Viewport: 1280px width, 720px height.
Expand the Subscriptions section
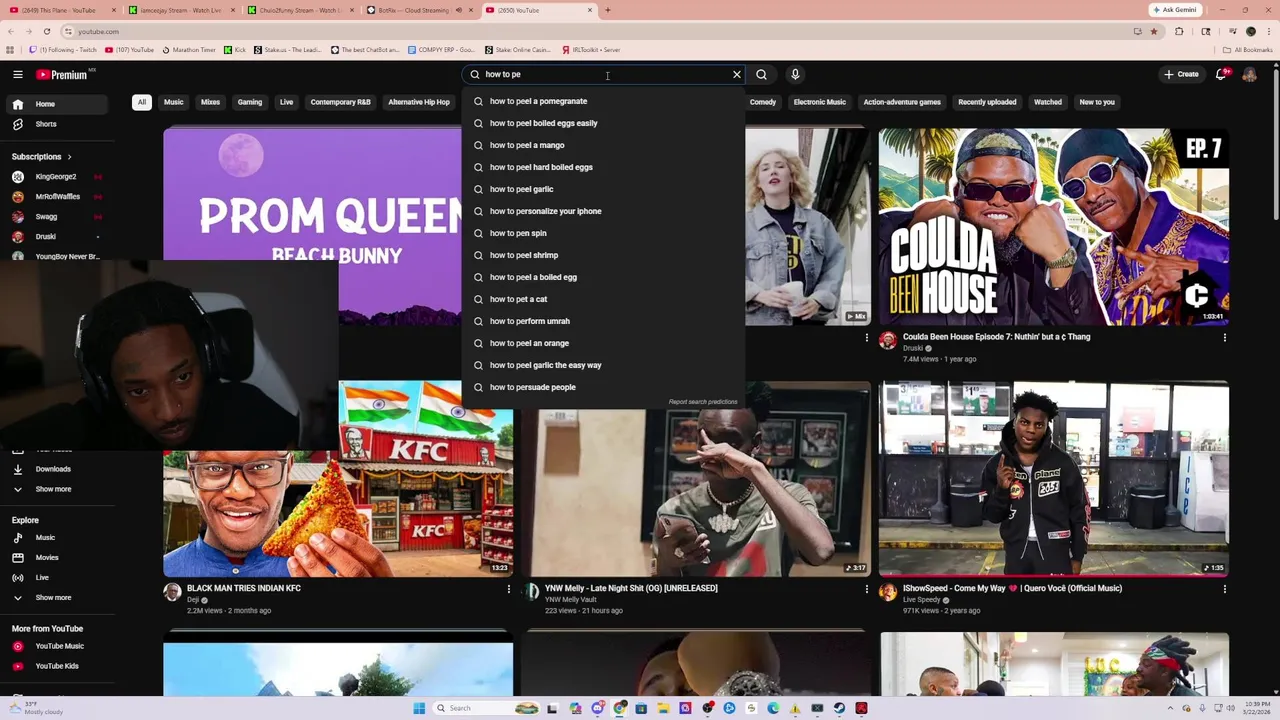42,157
